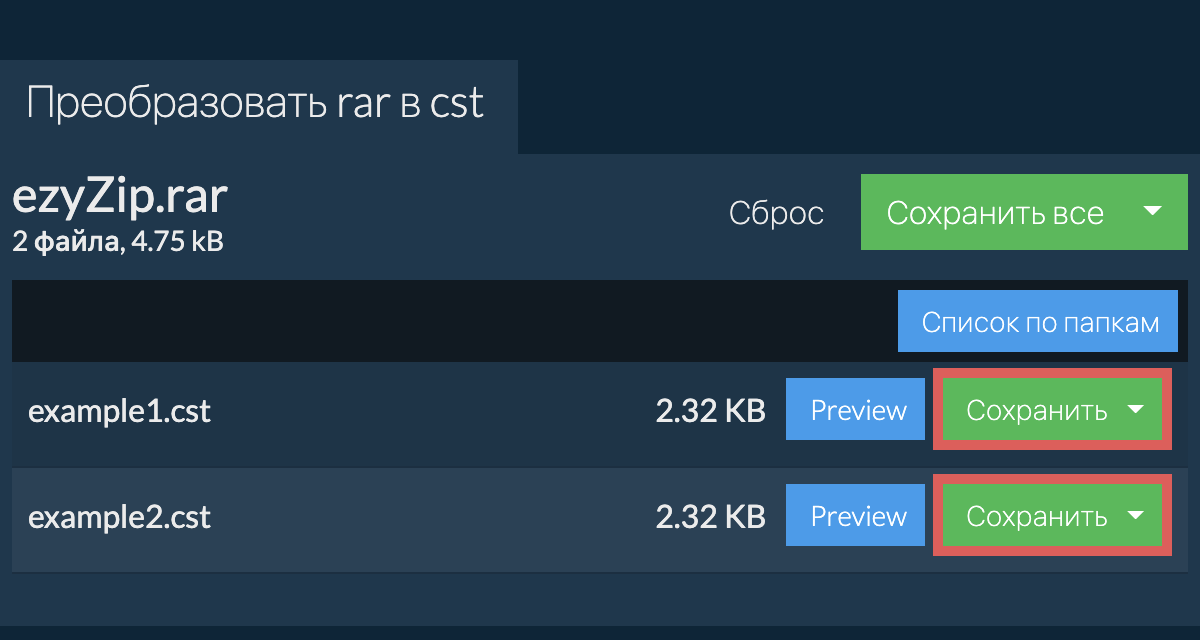Expand save options arrow for example1.cst
Screen dimensions: 1200x640
[x=1135, y=409]
